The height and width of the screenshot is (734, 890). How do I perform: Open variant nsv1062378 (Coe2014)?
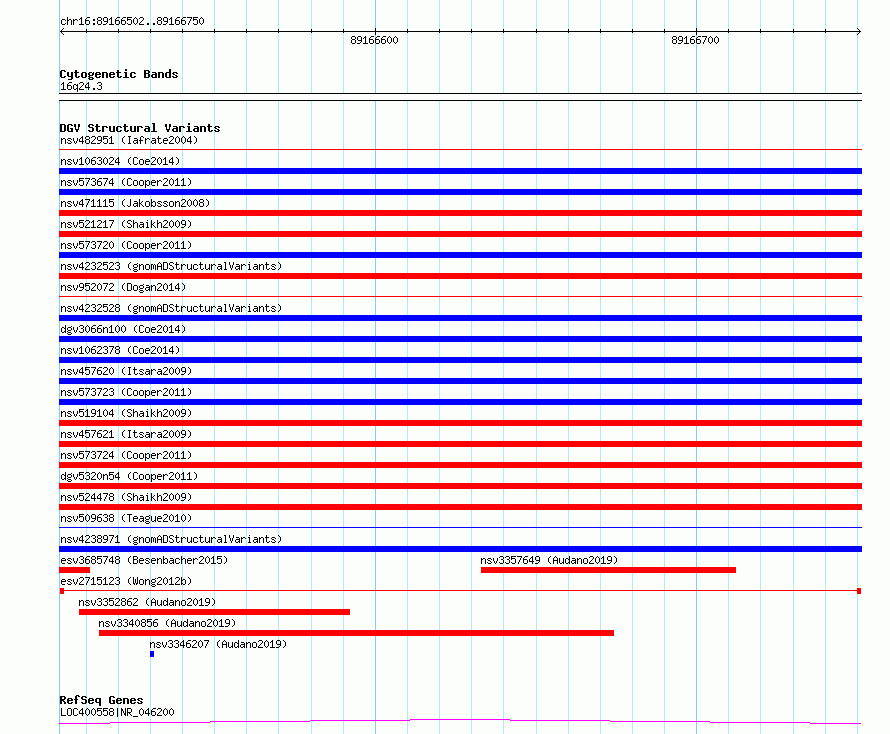pos(120,350)
